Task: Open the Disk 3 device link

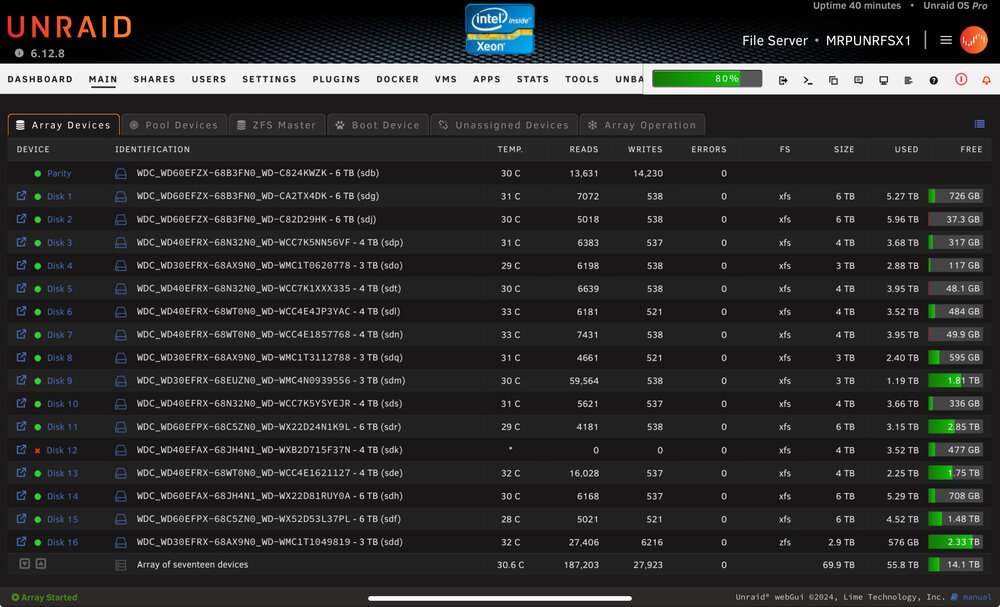Action: point(59,242)
